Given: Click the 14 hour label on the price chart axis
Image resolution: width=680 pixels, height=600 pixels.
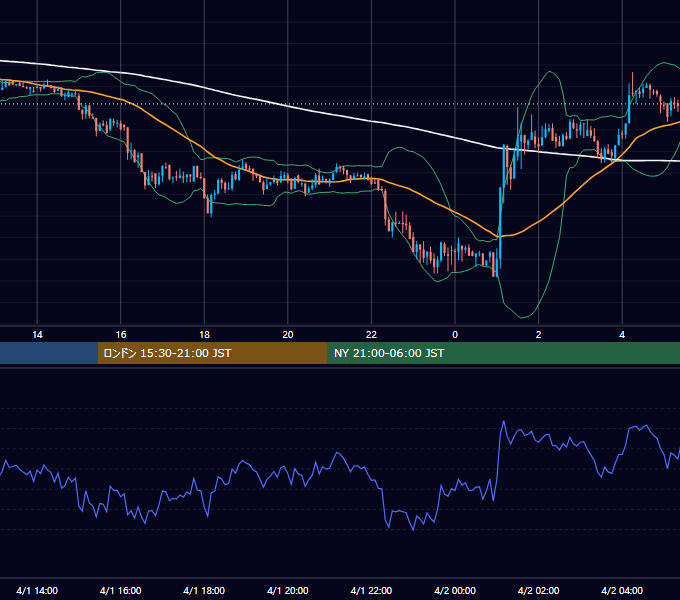Looking at the screenshot, I should click(x=37, y=335).
